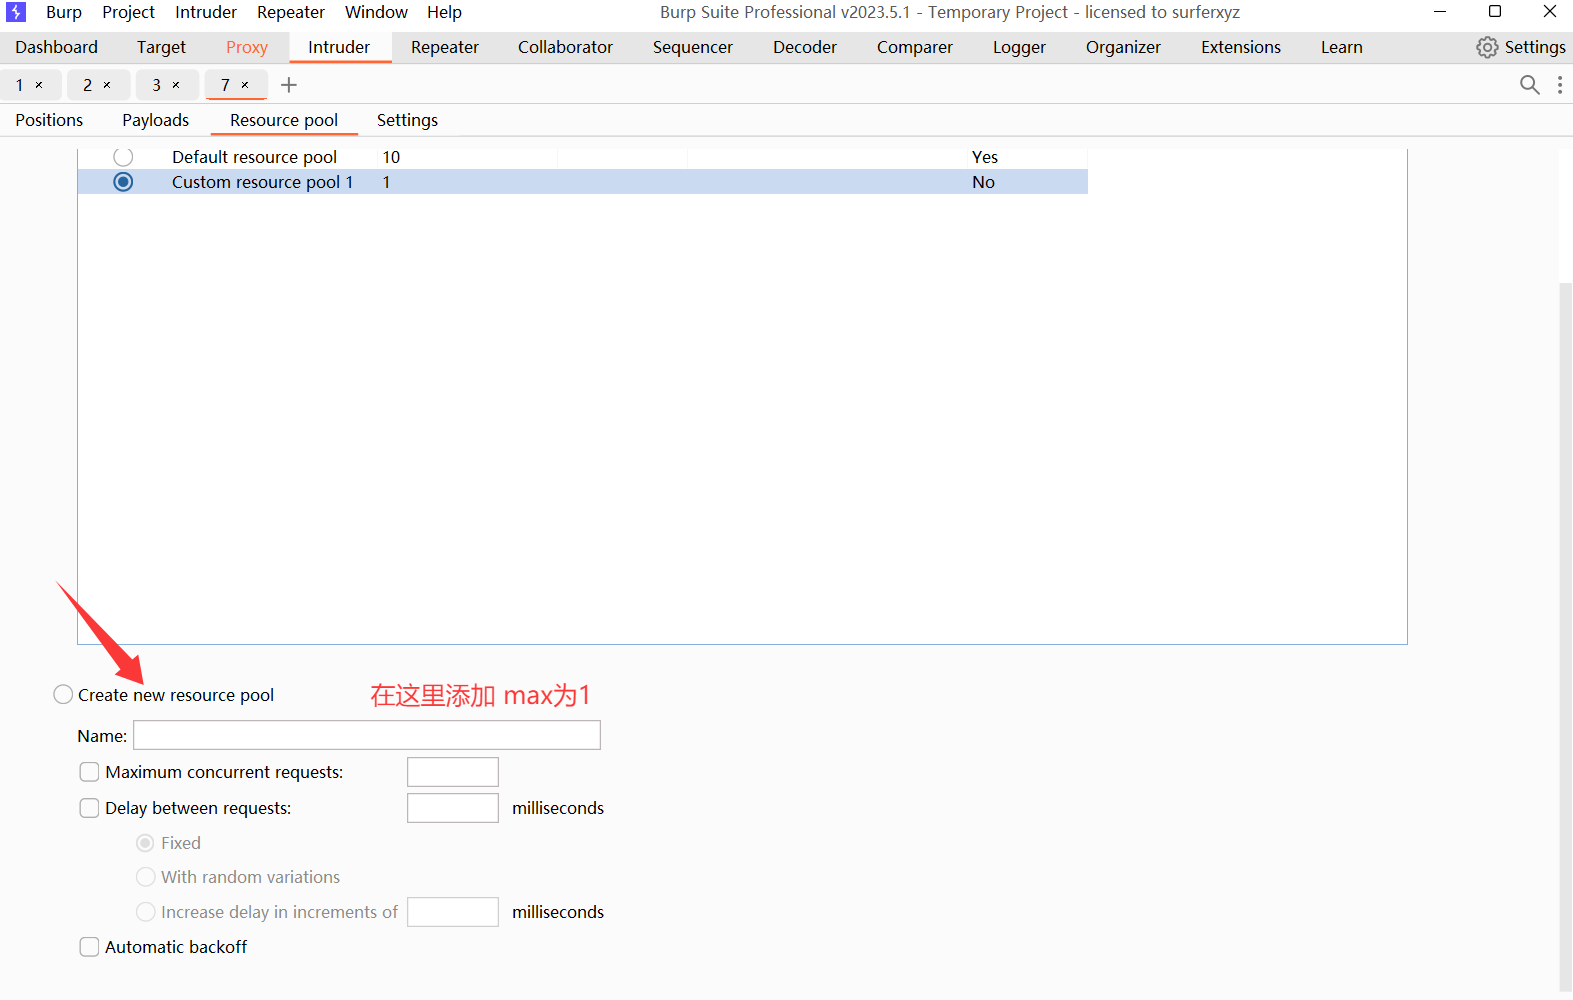Open the Burp menu
The image size is (1573, 1000).
tap(64, 12)
